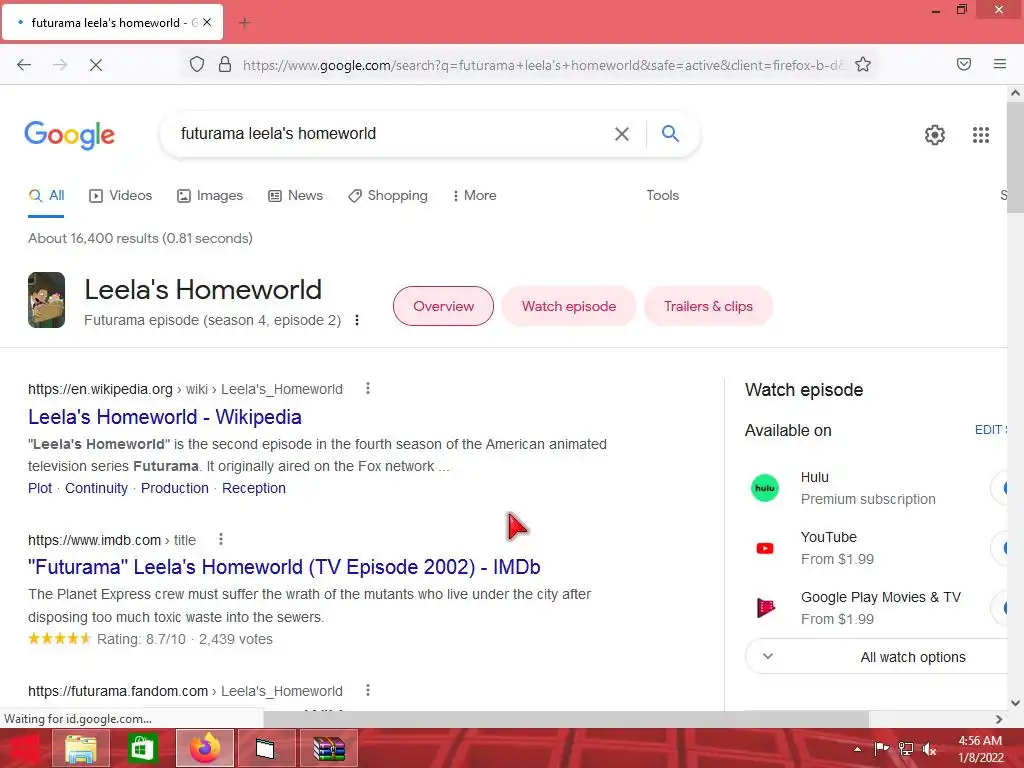Viewport: 1024px width, 768px height.
Task: Clear the search box text
Action: (x=622, y=134)
